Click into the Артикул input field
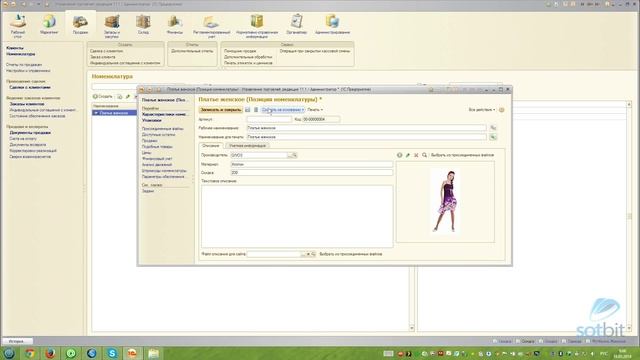 269,120
